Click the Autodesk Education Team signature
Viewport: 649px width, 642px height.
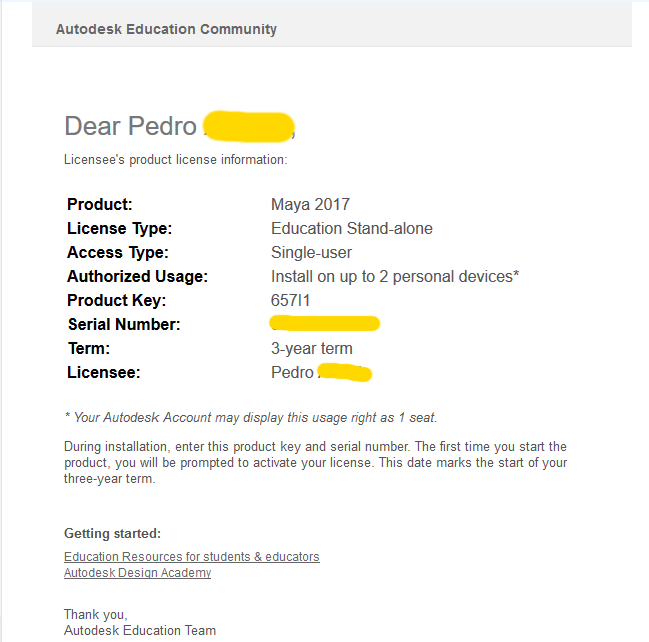pyautogui.click(x=139, y=630)
